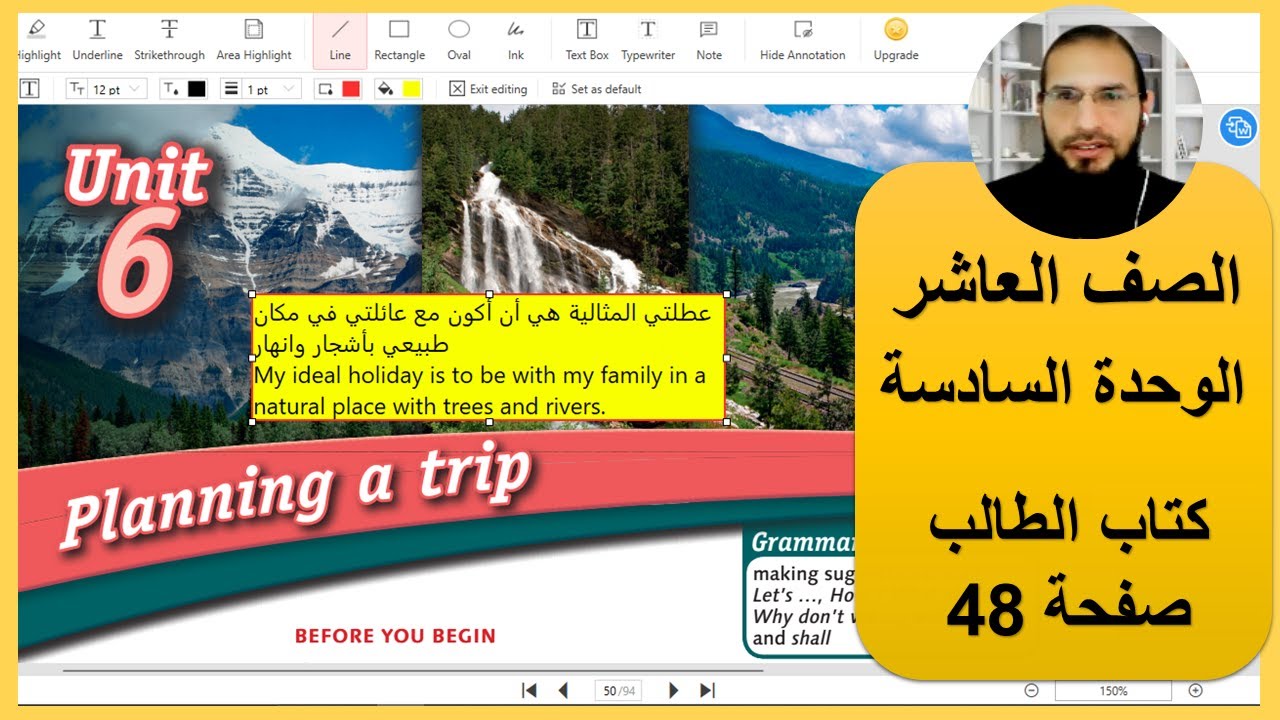Select the Line drawing tool
This screenshot has height=720, width=1280.
pos(340,40)
